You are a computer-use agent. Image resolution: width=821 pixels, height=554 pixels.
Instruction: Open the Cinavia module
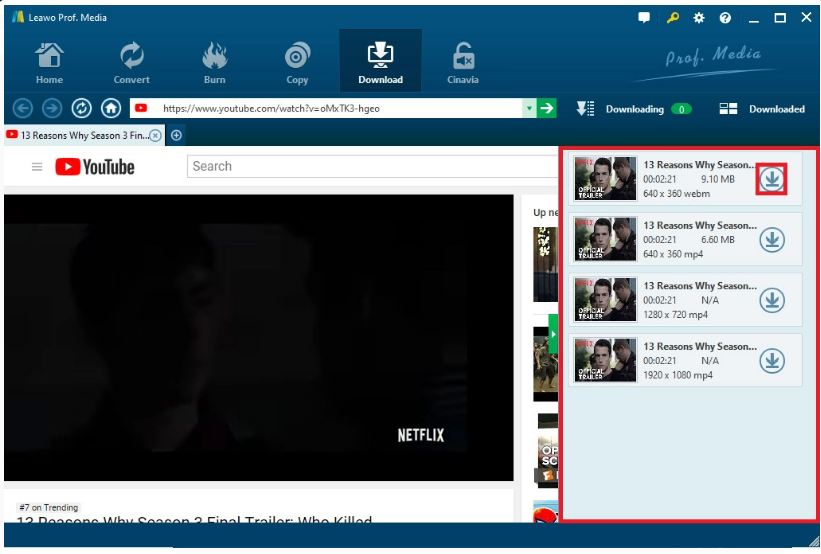[462, 62]
